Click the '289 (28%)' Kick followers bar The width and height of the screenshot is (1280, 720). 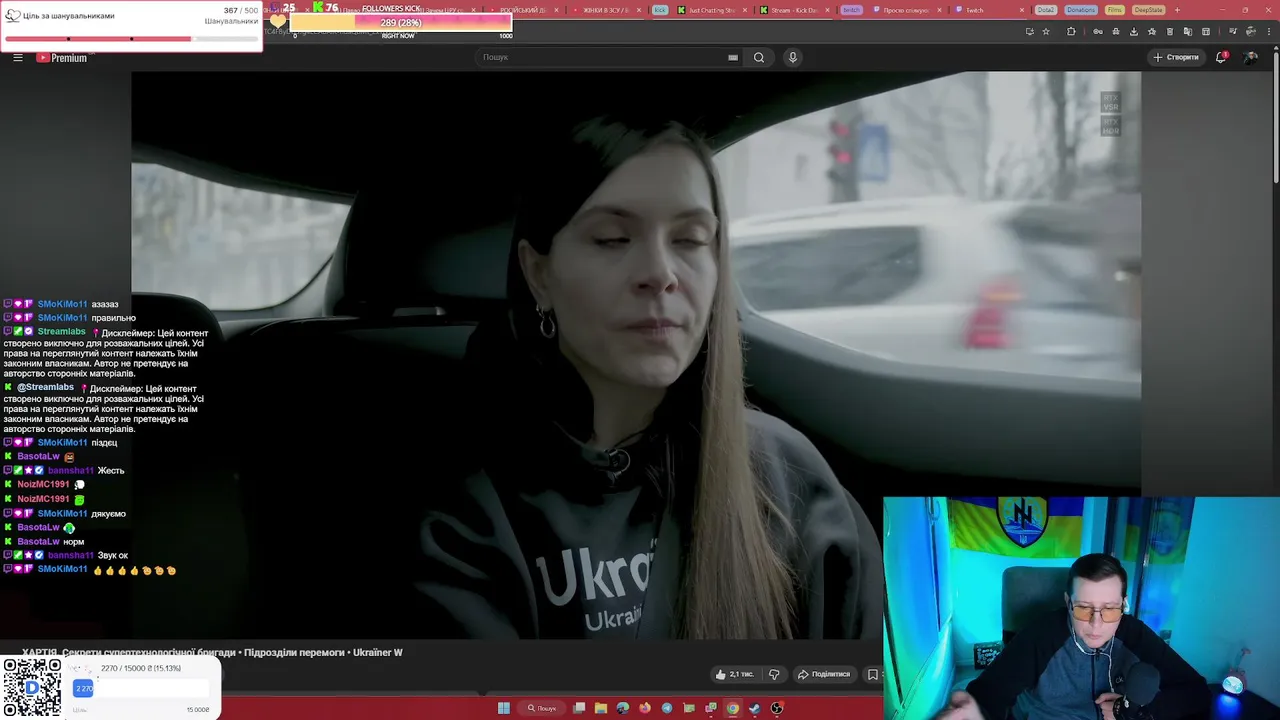tap(400, 22)
